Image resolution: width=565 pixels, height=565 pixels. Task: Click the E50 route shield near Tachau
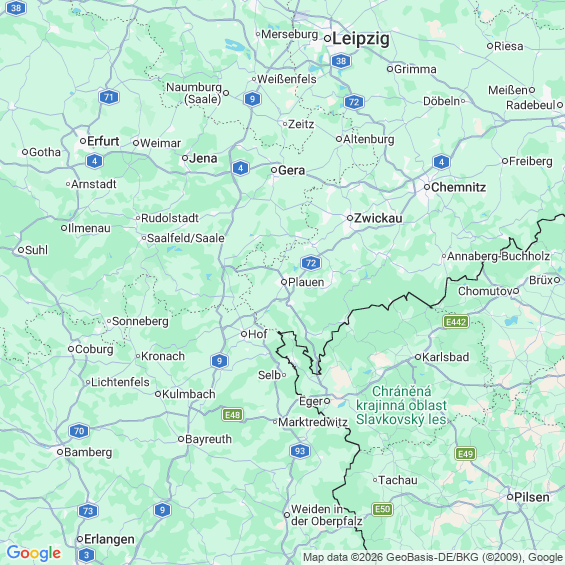click(x=382, y=509)
